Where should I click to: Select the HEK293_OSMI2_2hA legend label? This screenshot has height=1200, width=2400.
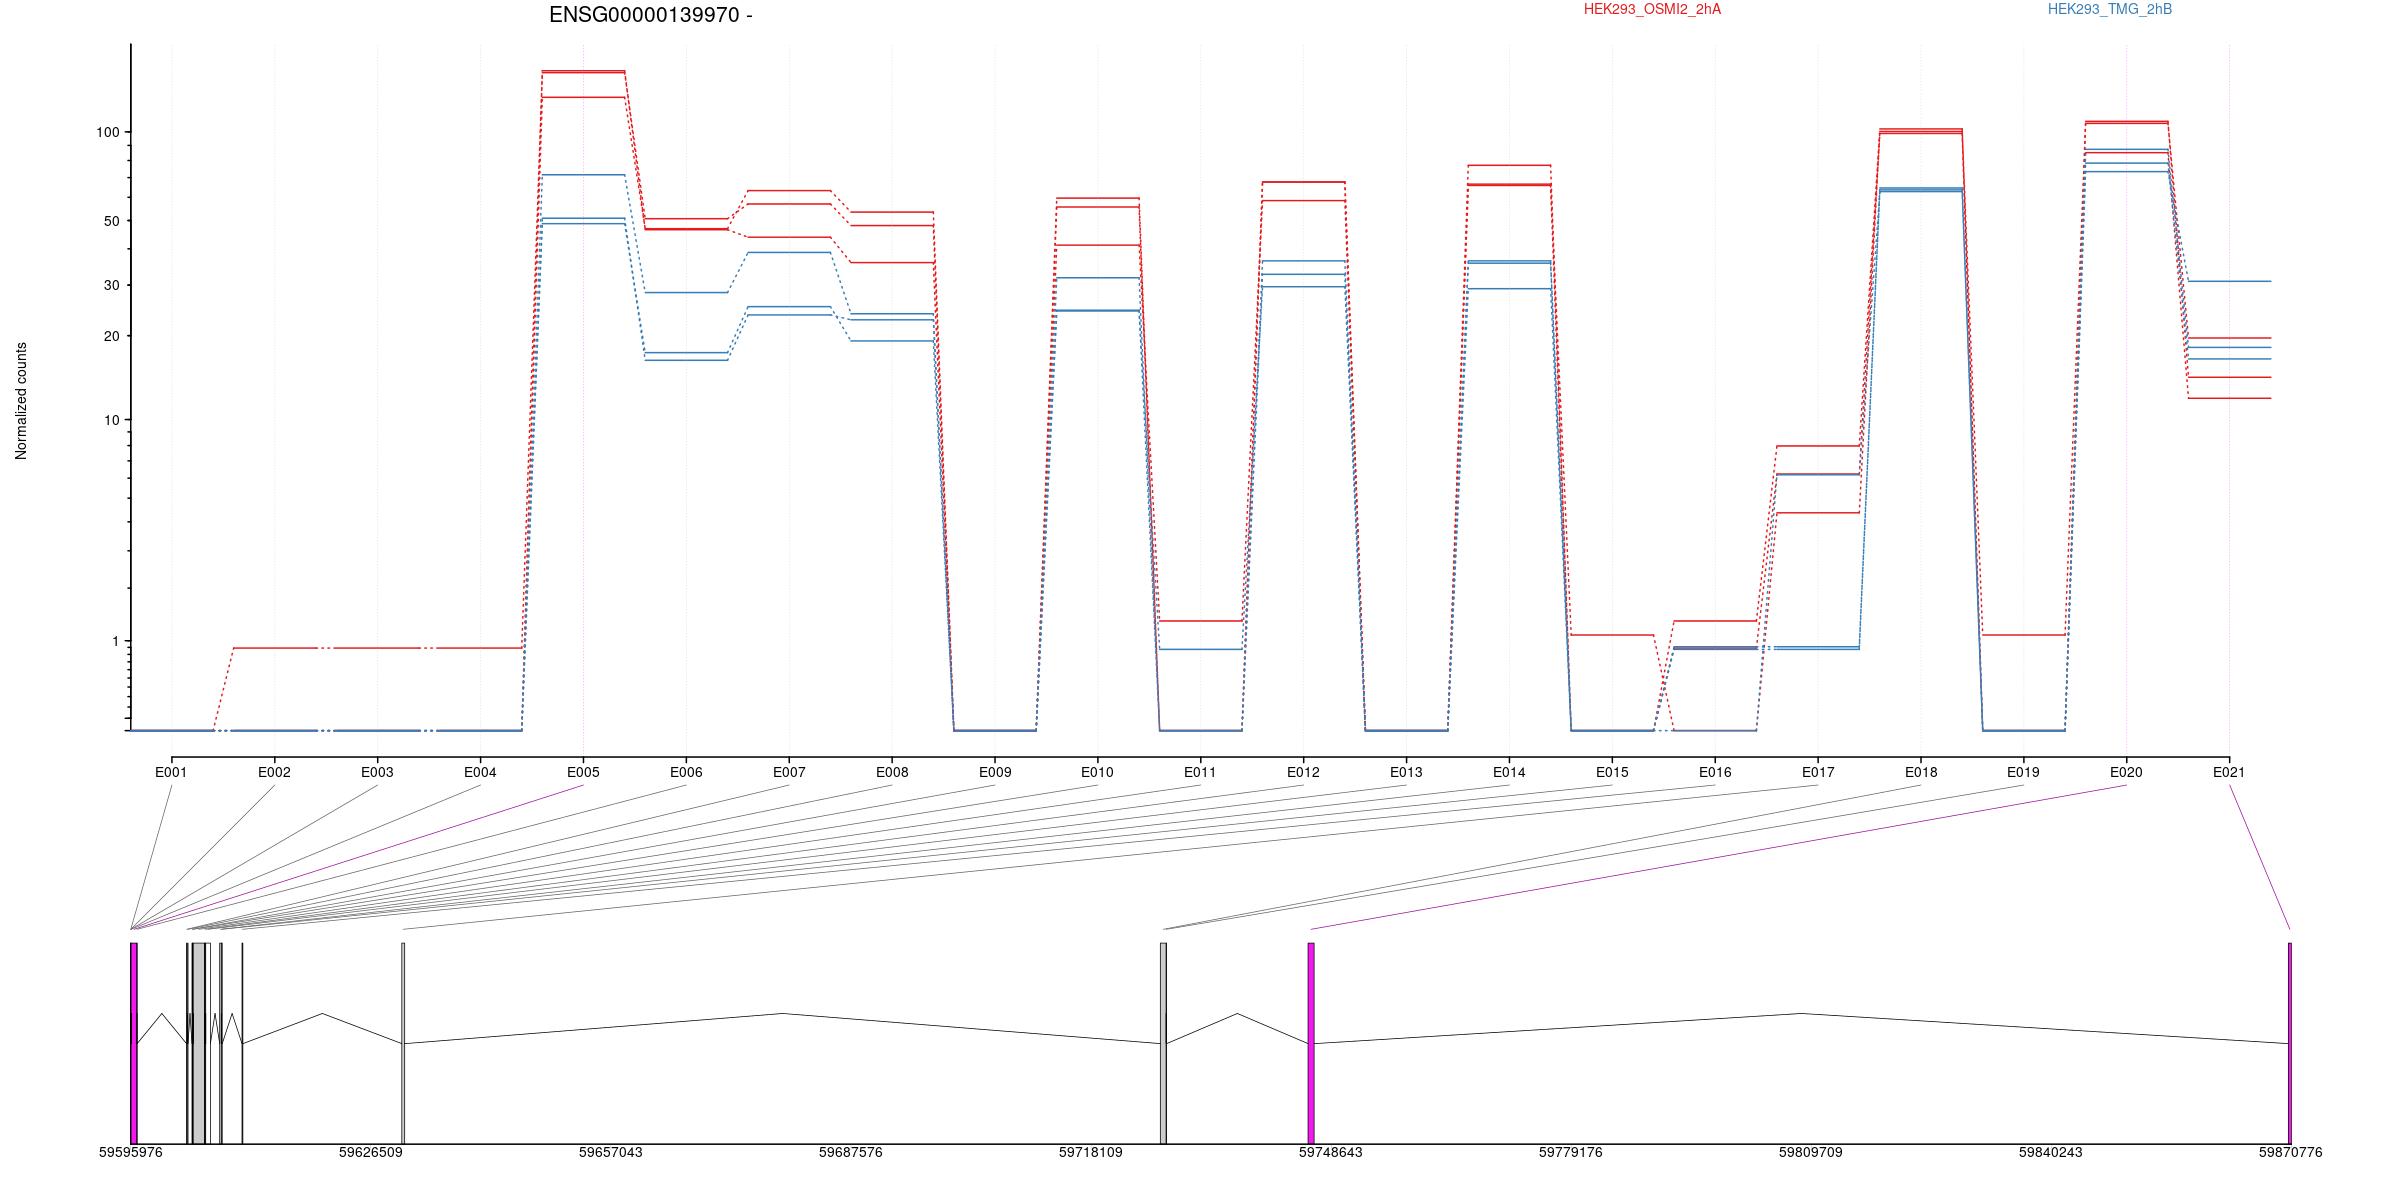1652,9
